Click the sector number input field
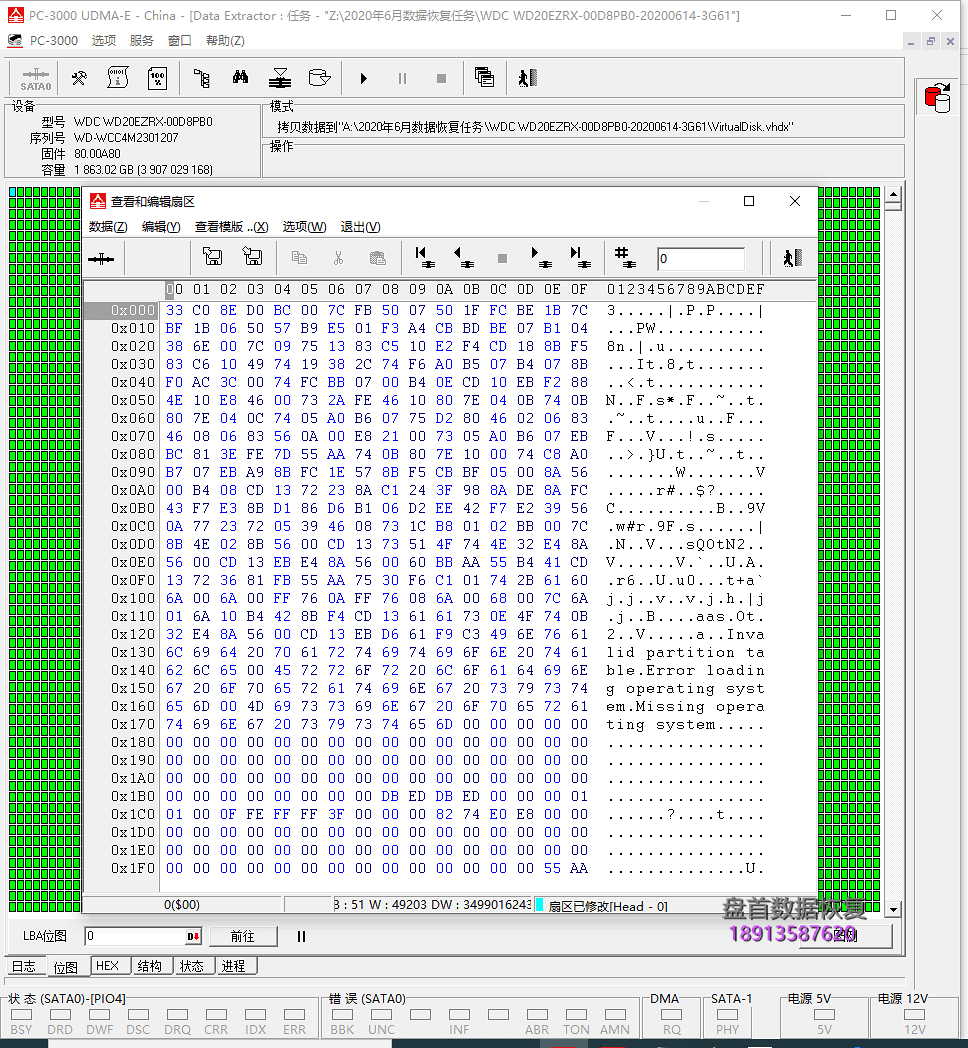 click(x=701, y=259)
